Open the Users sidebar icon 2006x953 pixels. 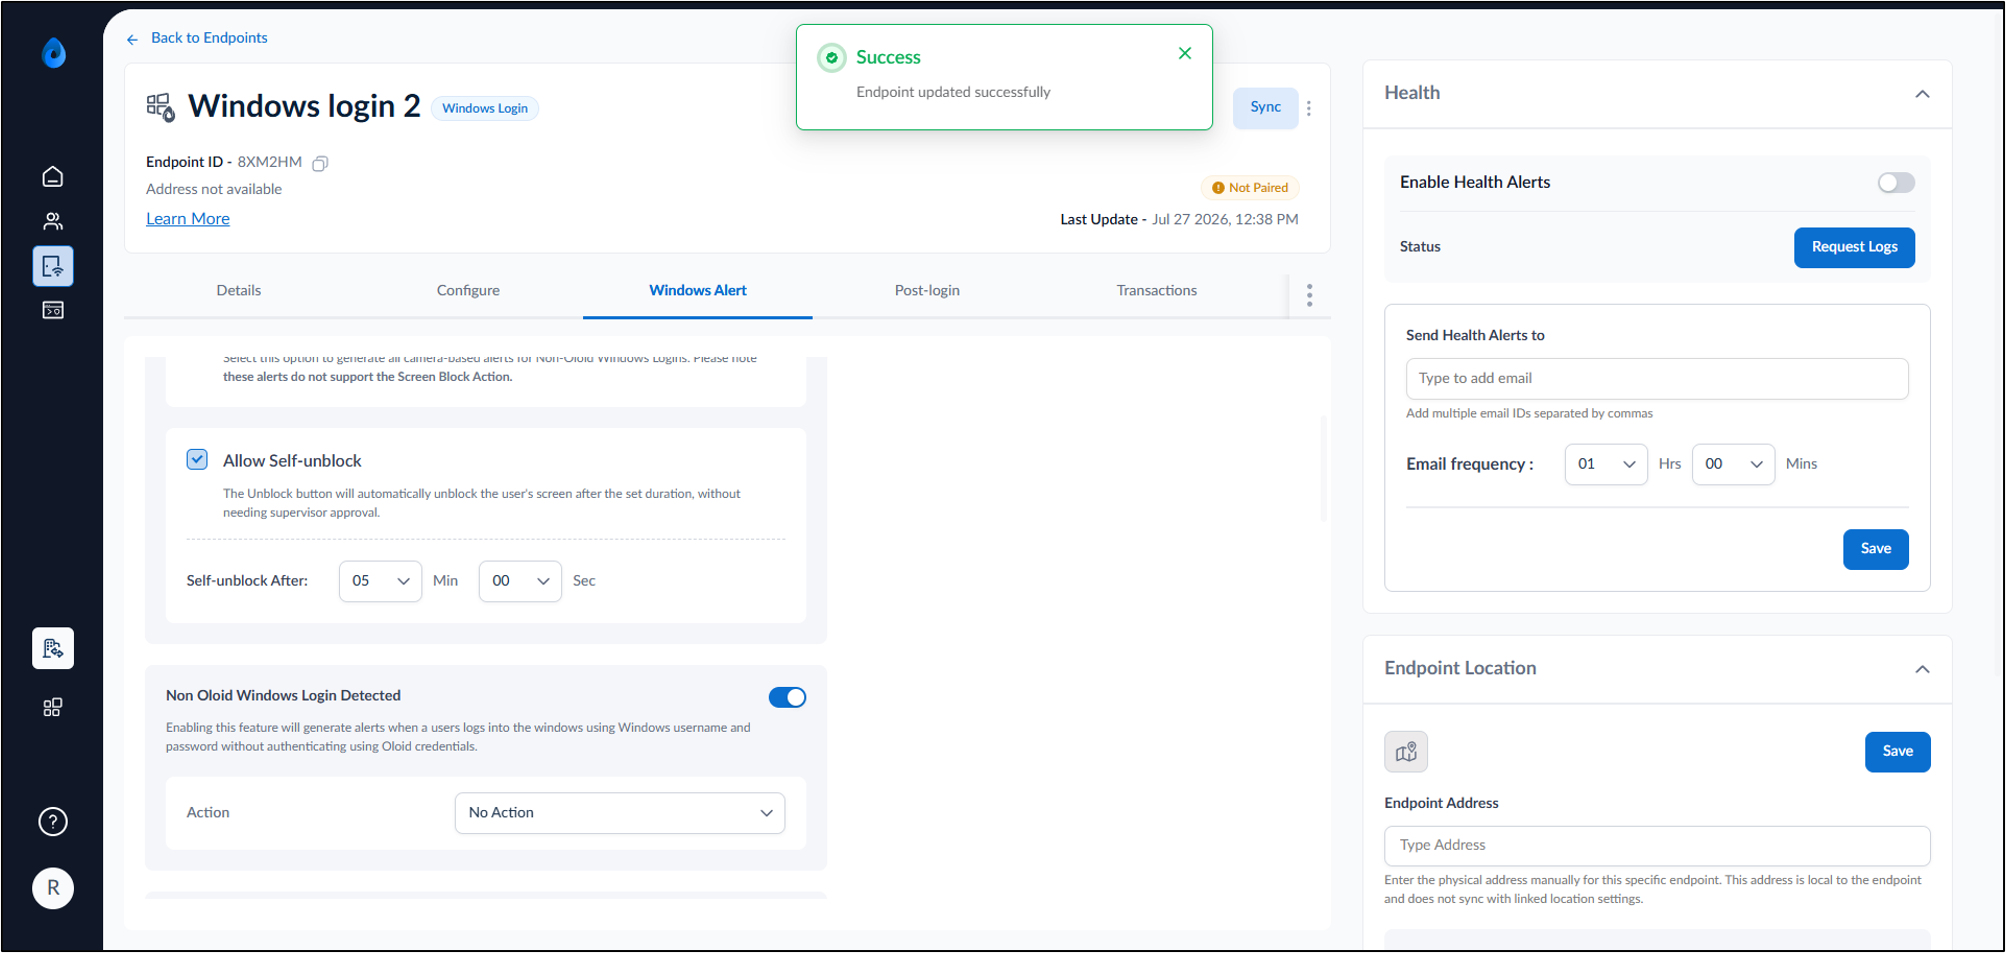[x=53, y=221]
